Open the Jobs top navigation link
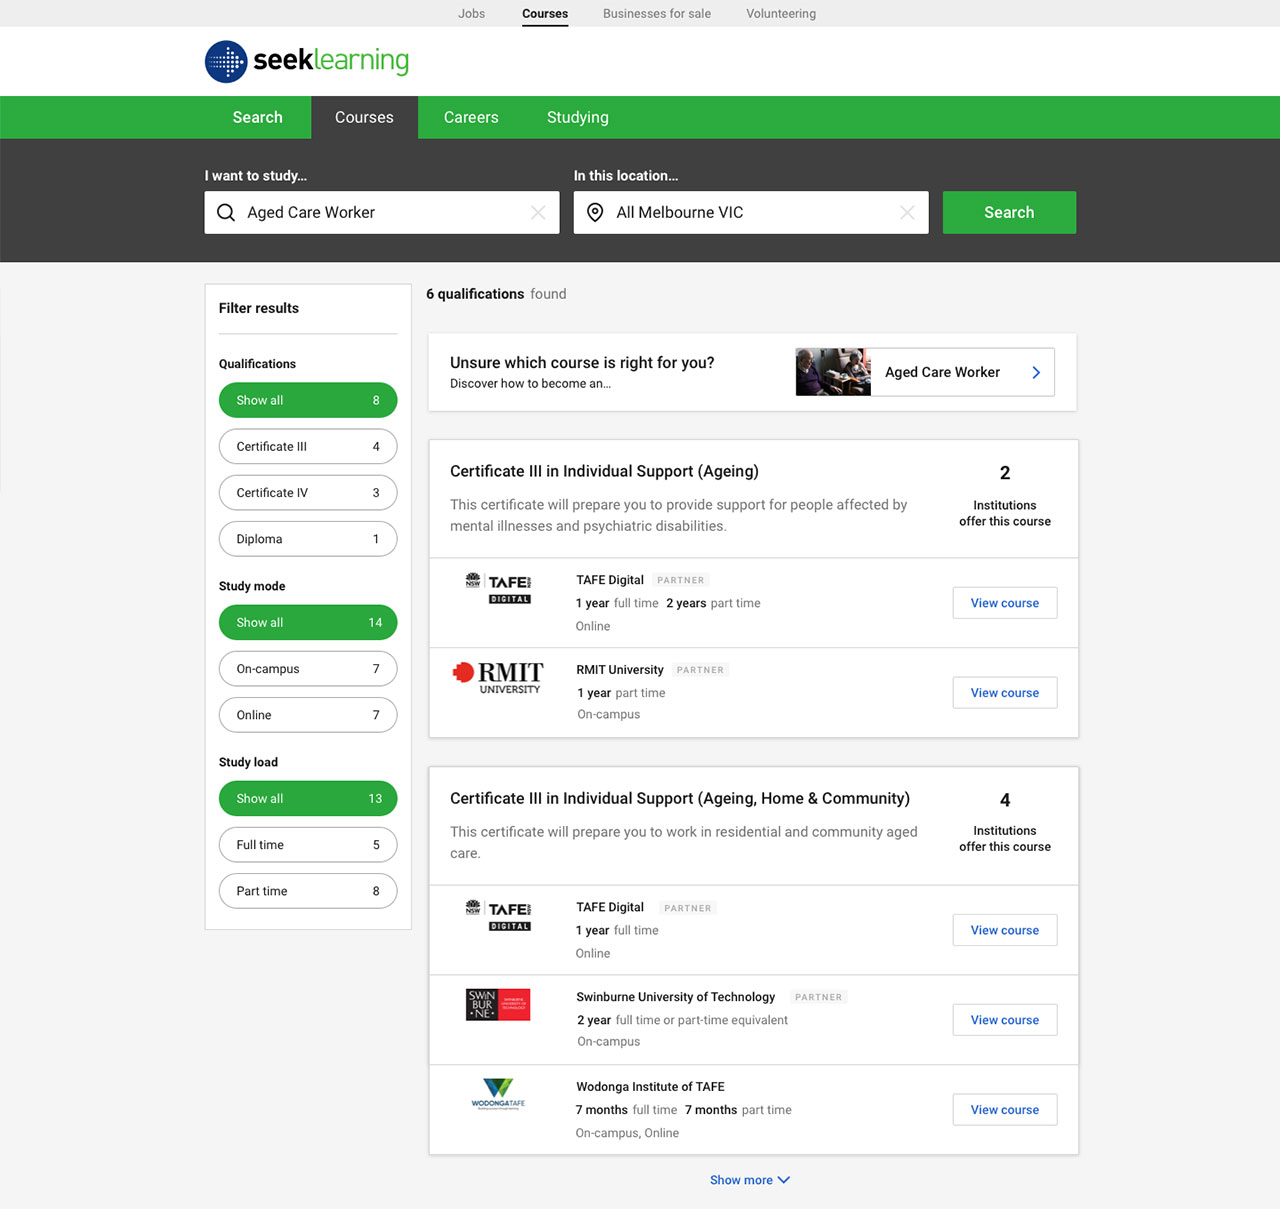Viewport: 1280px width, 1209px height. point(471,14)
